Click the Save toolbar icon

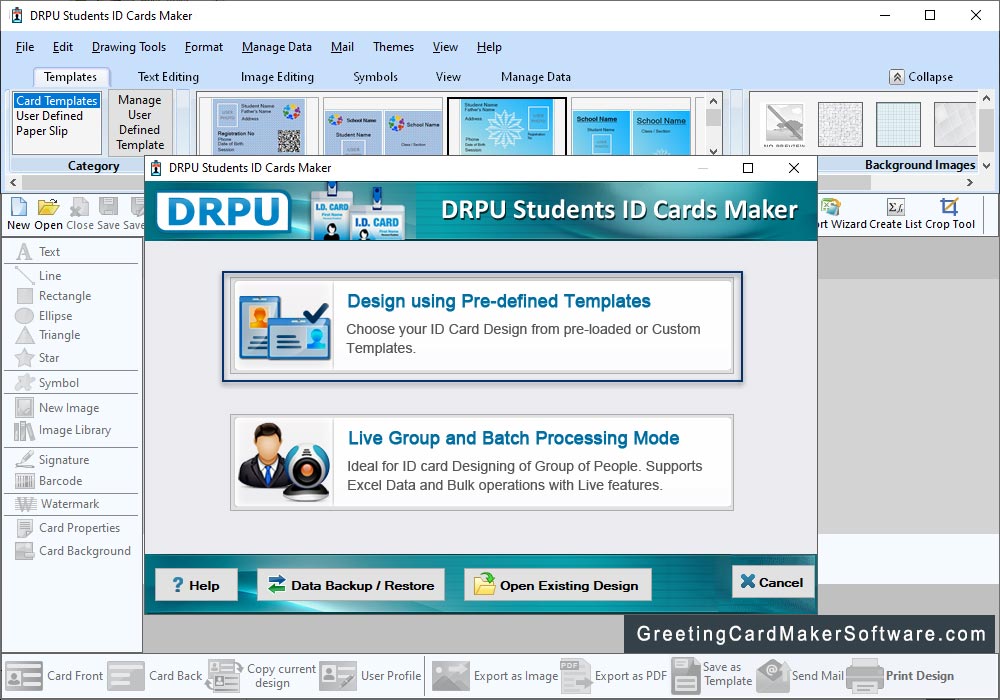tap(108, 214)
